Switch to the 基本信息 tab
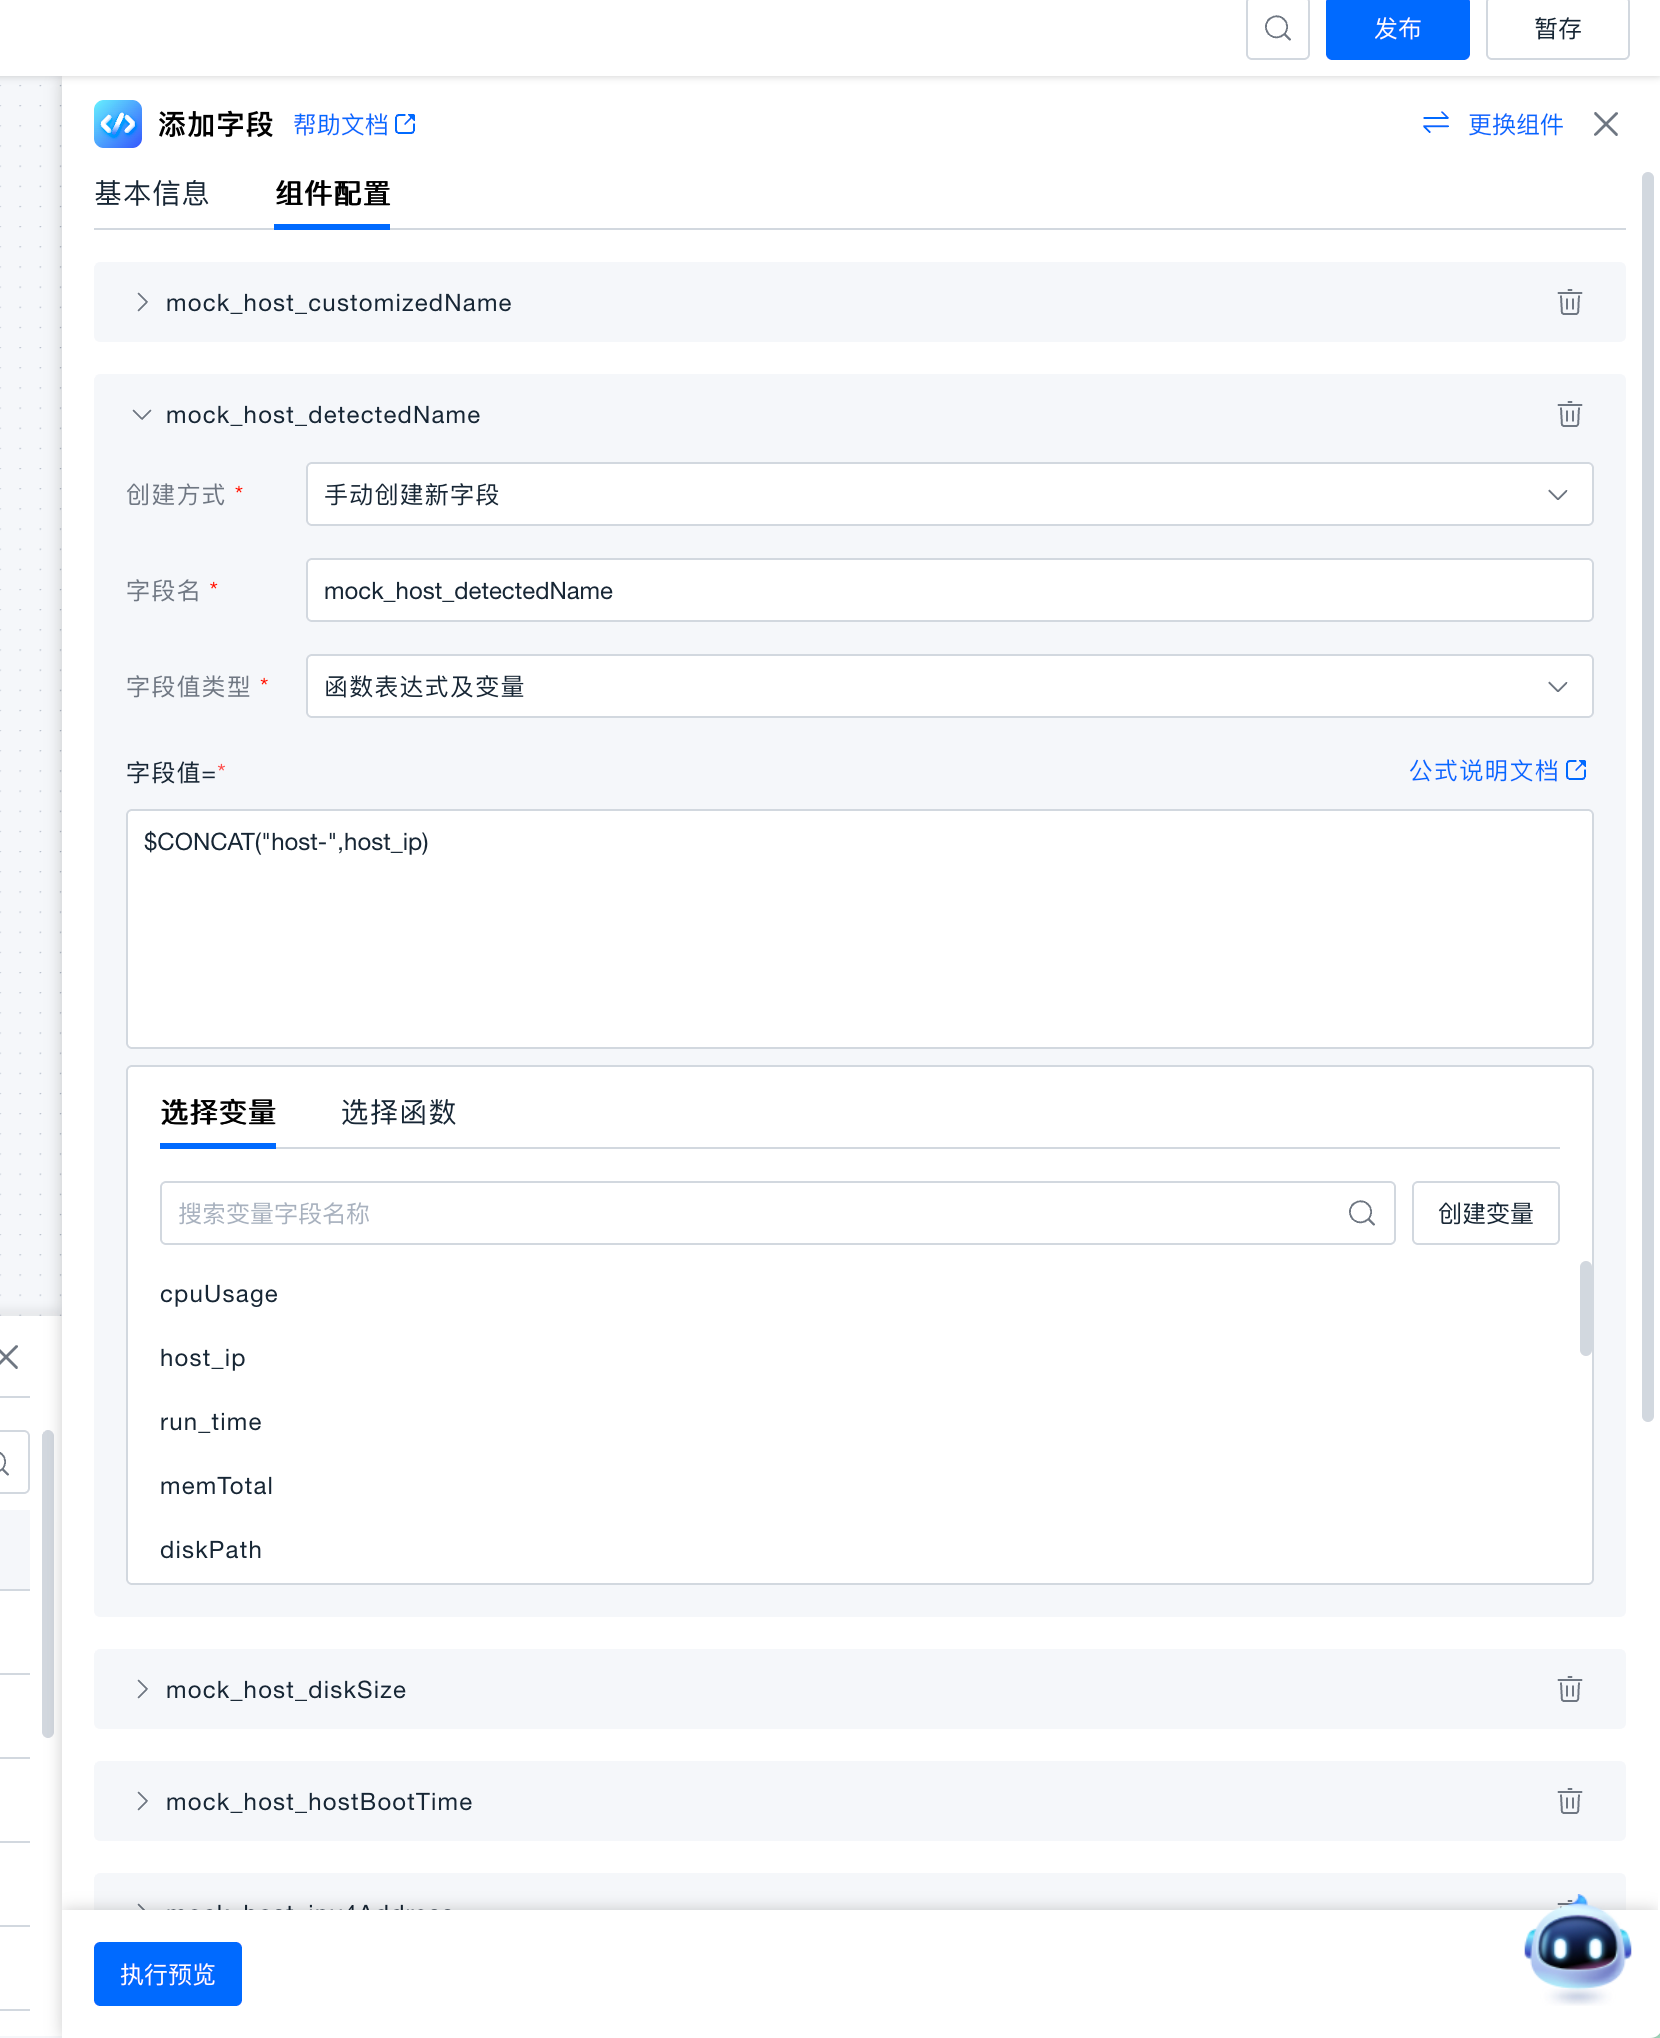Viewport: 1660px width, 2038px height. pos(152,193)
